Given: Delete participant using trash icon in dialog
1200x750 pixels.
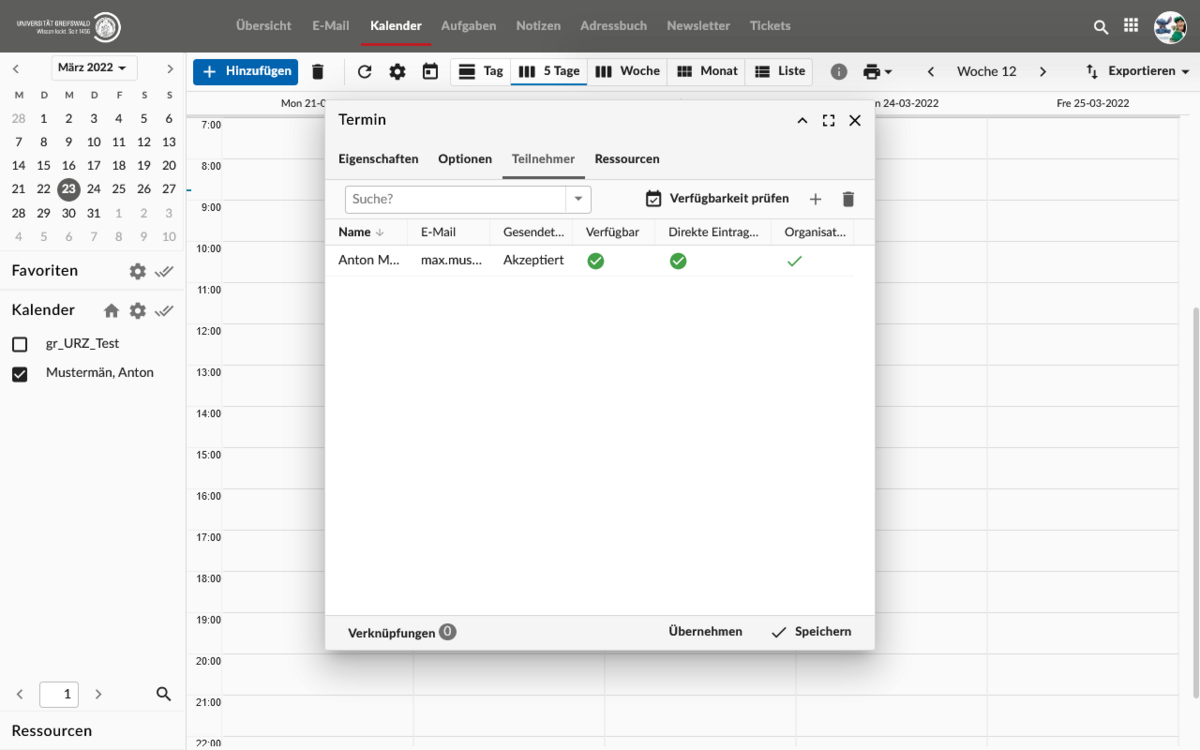Looking at the screenshot, I should [x=848, y=199].
